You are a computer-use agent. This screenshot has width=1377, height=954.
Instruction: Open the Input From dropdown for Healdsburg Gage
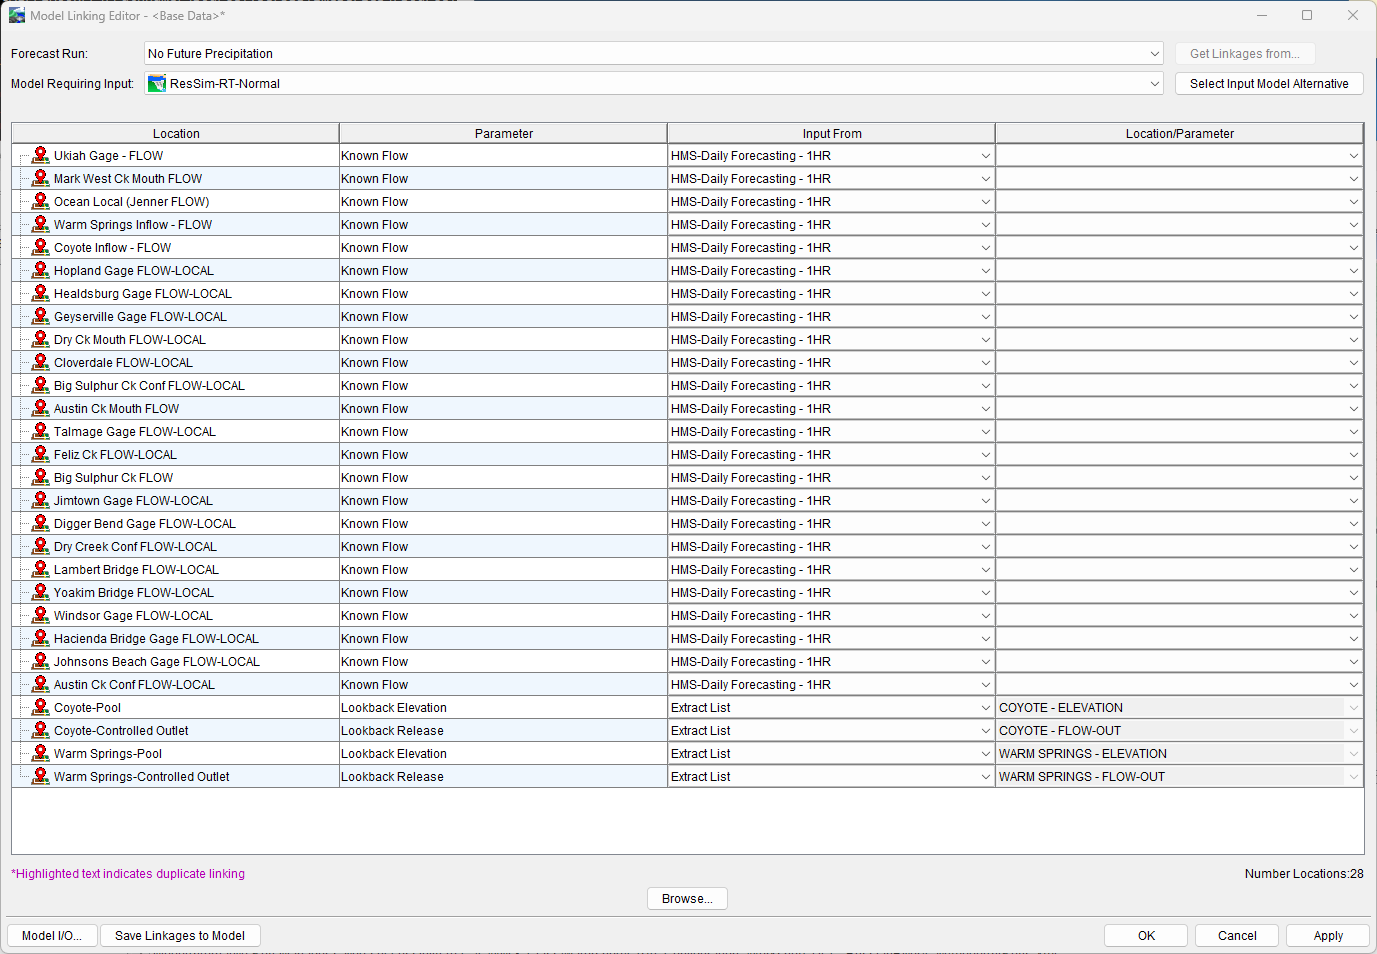986,293
